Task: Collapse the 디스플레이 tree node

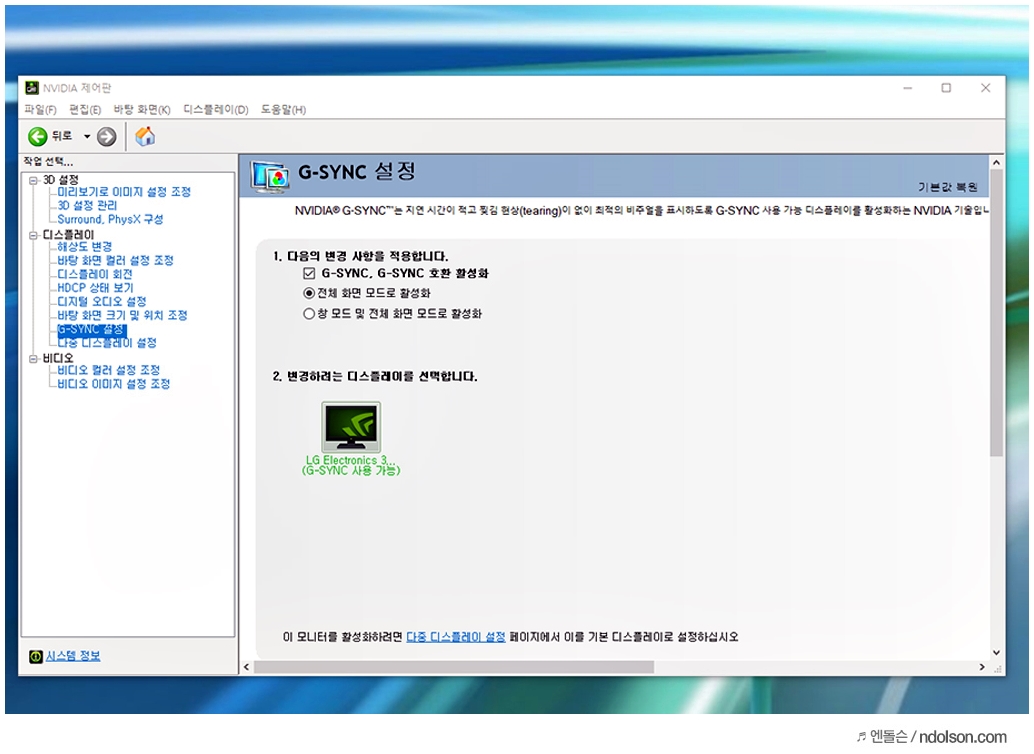Action: [33, 235]
